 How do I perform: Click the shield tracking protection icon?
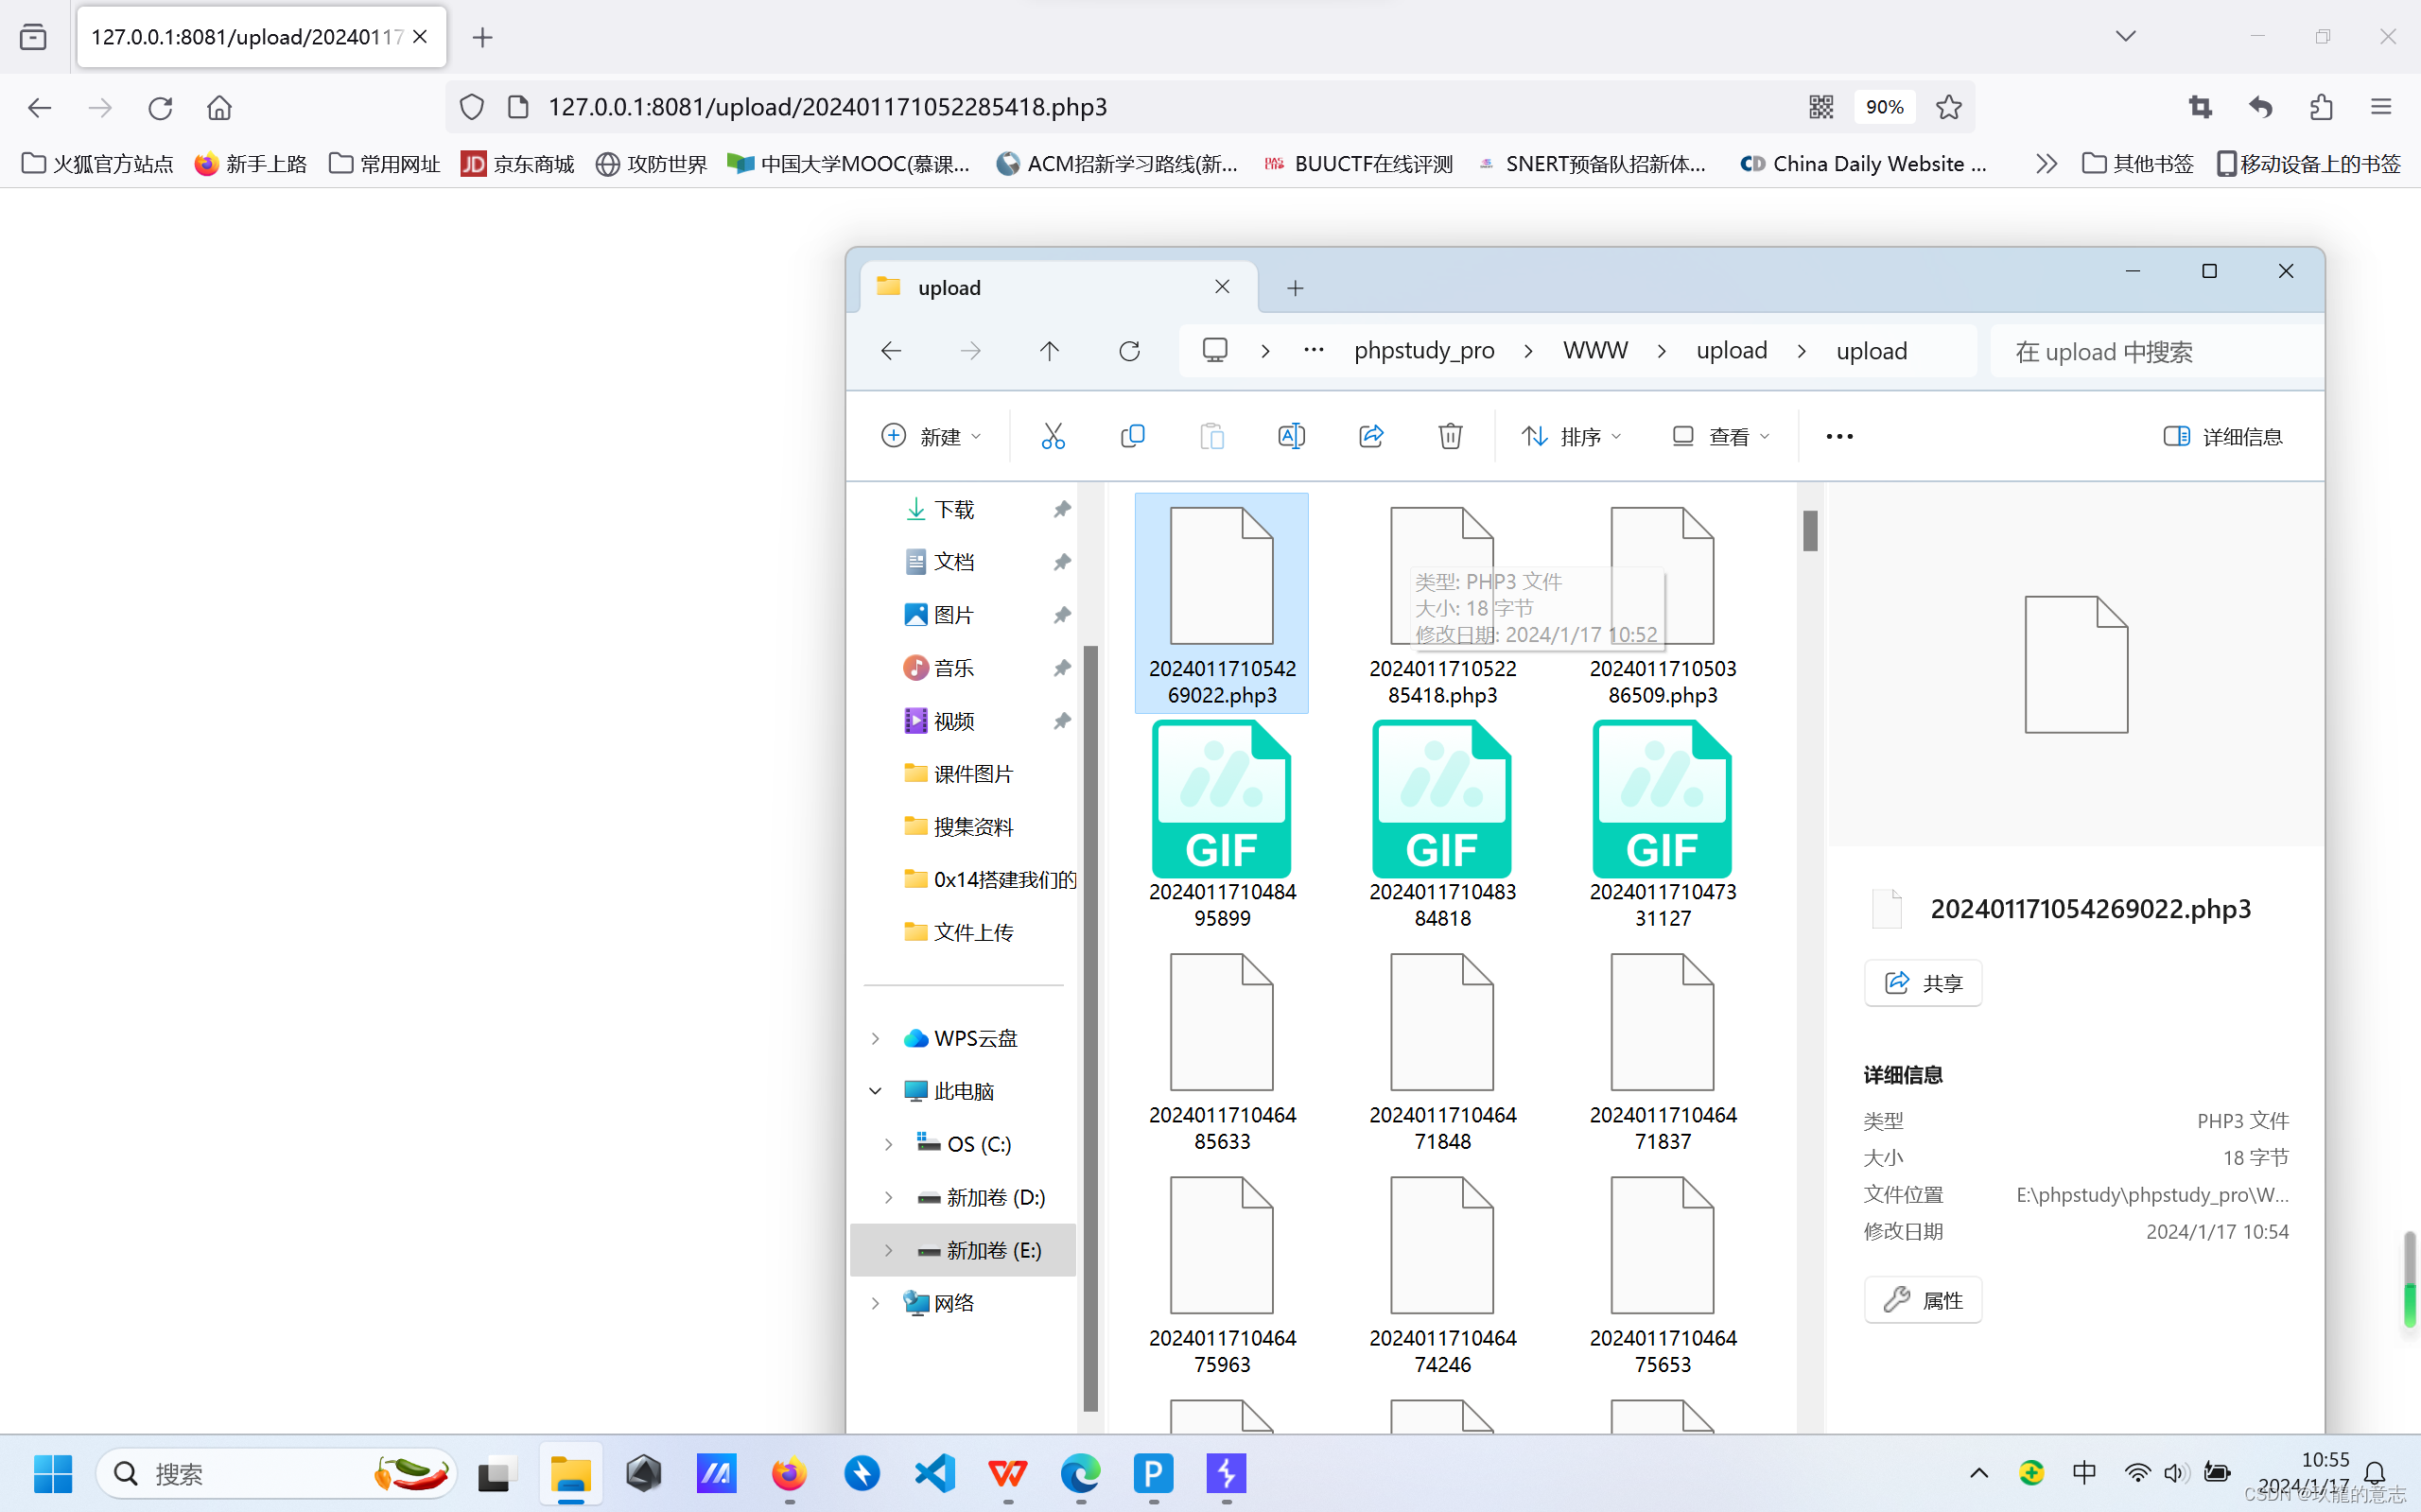tap(472, 107)
